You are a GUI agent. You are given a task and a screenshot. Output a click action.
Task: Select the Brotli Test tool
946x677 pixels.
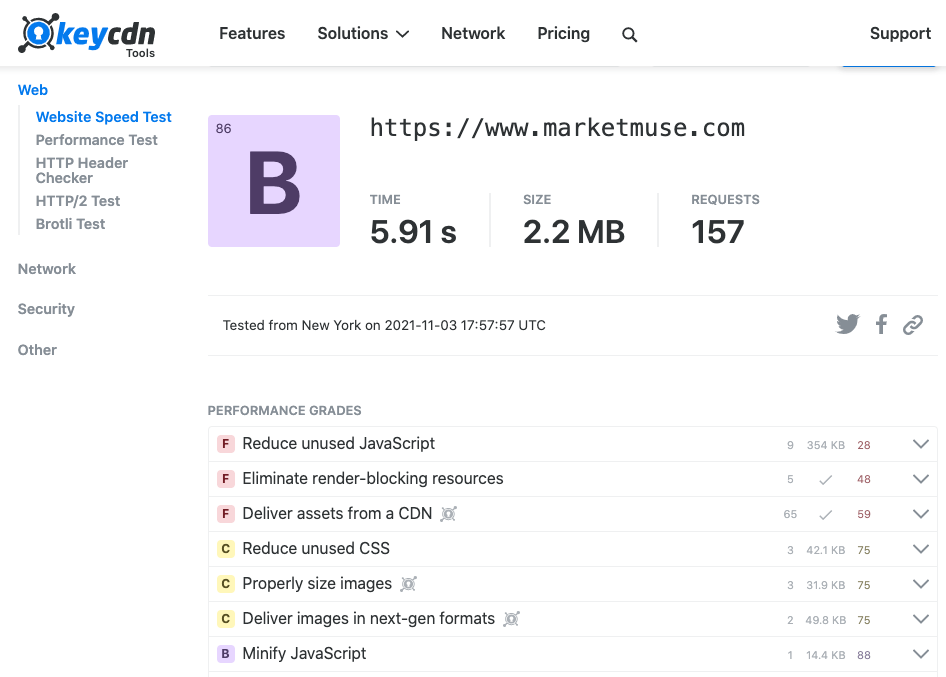tap(70, 224)
